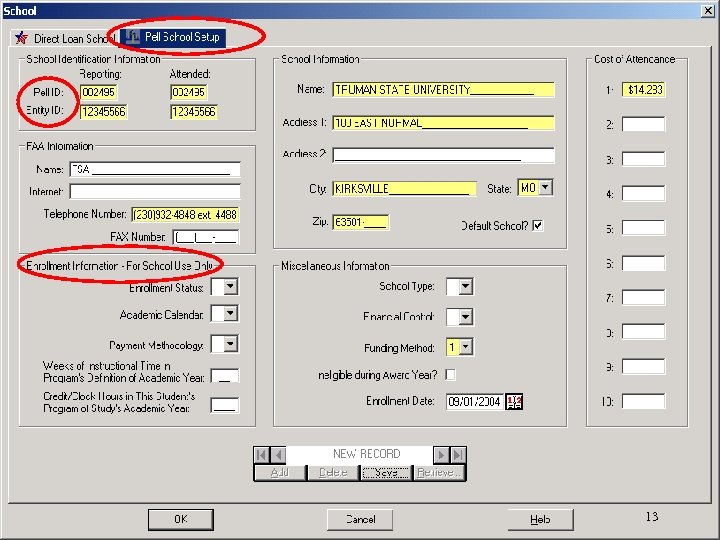Click the OK button
720x540 pixels.
point(181,519)
